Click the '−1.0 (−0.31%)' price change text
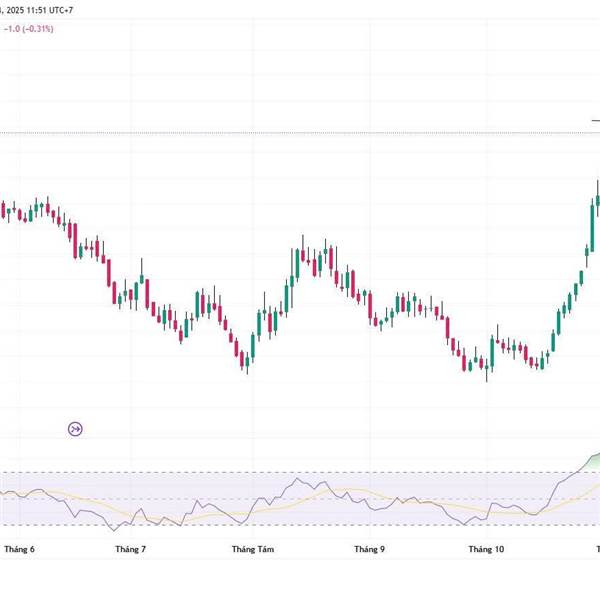 (x=29, y=29)
